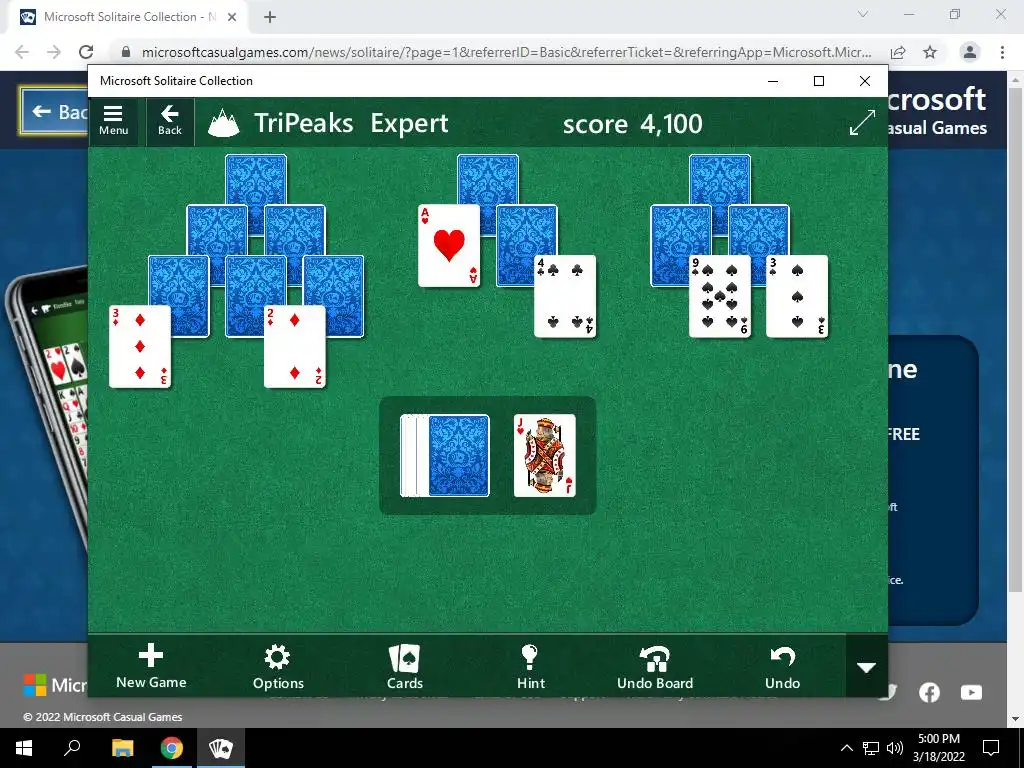1024x768 pixels.
Task: Open Chrome profile avatar menu
Action: coord(970,52)
